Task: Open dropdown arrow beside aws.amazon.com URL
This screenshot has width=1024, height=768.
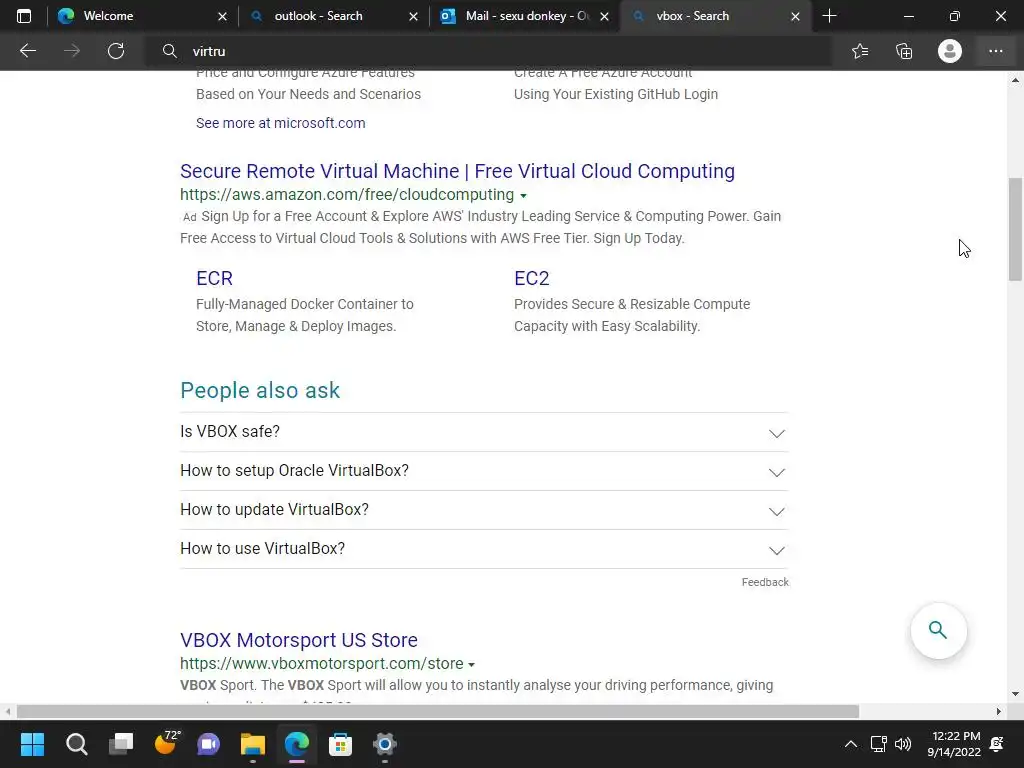Action: [x=523, y=195]
